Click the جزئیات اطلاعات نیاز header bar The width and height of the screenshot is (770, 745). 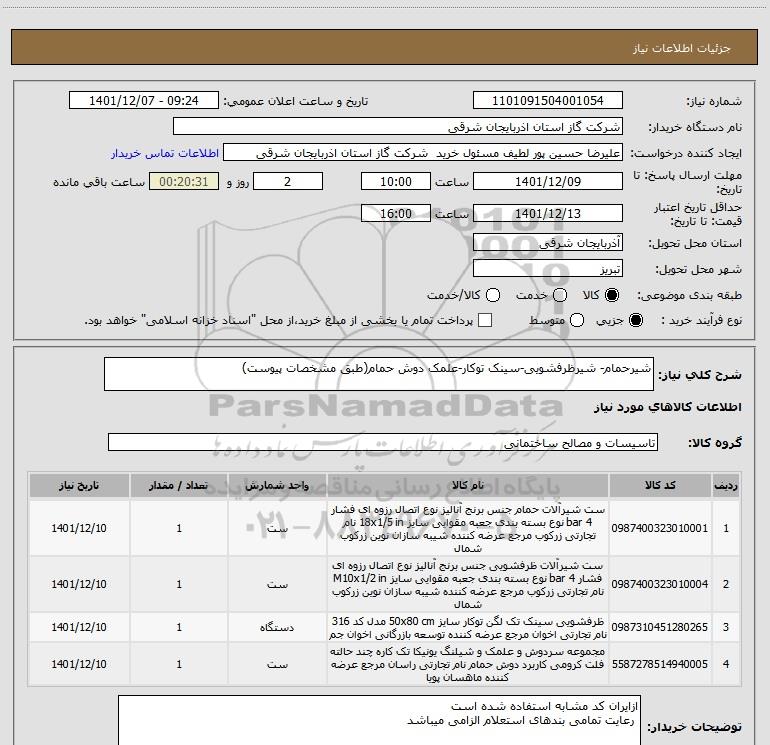384,47
